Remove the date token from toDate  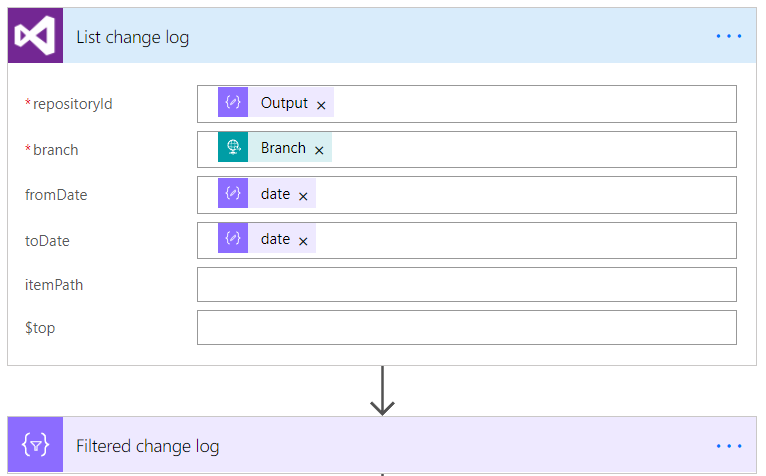click(x=303, y=241)
